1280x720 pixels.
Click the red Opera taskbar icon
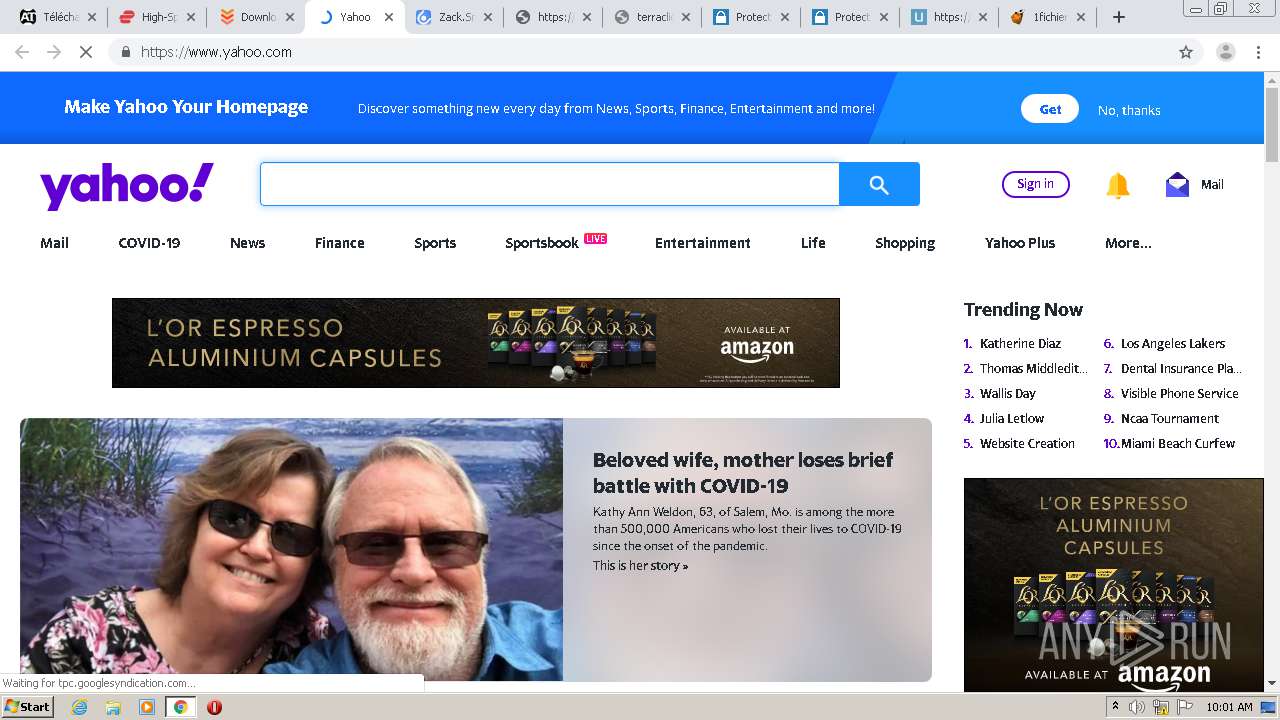(x=214, y=707)
